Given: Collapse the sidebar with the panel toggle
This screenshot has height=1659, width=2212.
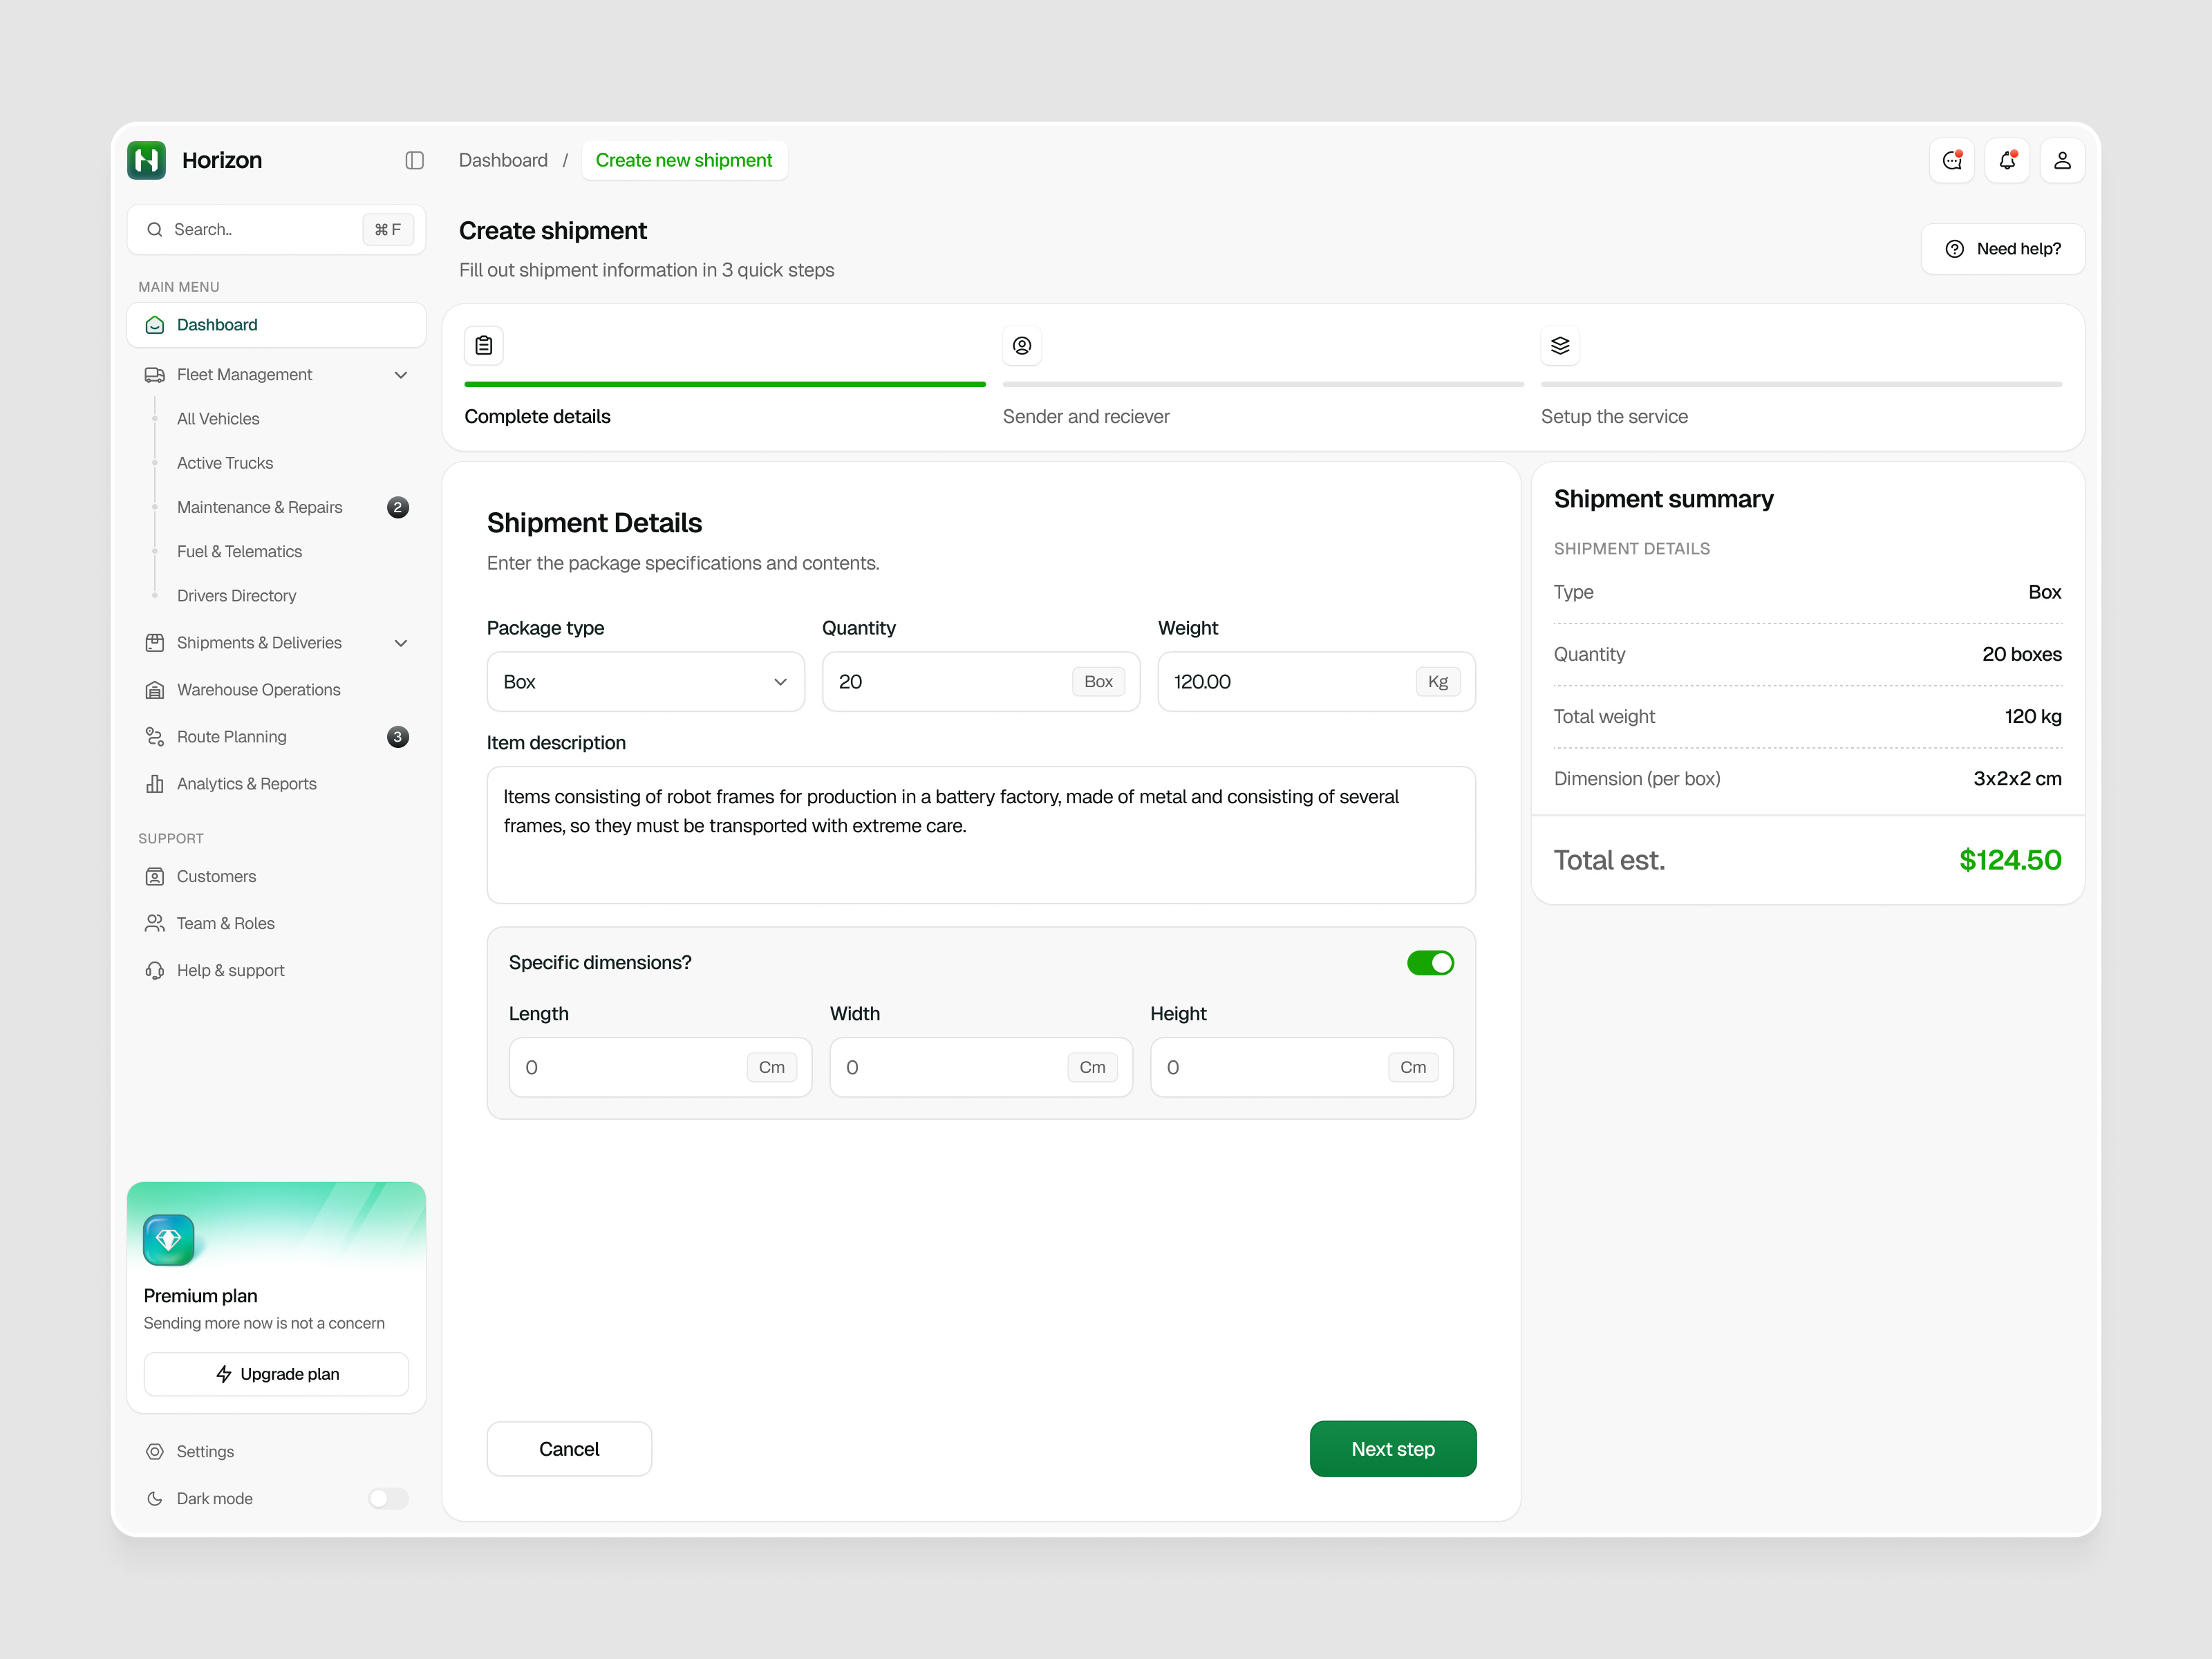Looking at the screenshot, I should coord(415,160).
